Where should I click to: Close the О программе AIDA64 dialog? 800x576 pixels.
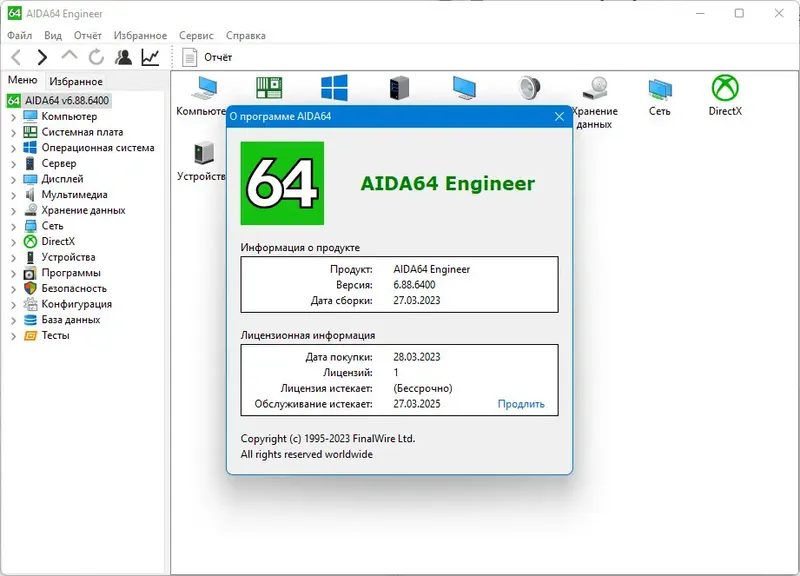(559, 116)
